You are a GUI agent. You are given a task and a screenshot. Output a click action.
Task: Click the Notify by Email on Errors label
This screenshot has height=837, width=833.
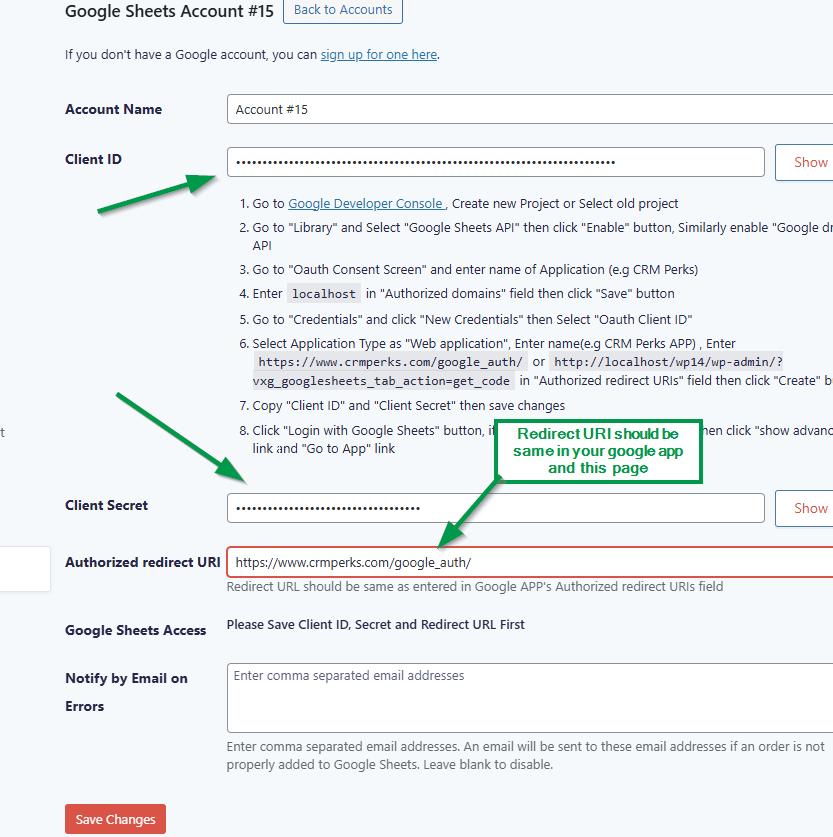(126, 692)
